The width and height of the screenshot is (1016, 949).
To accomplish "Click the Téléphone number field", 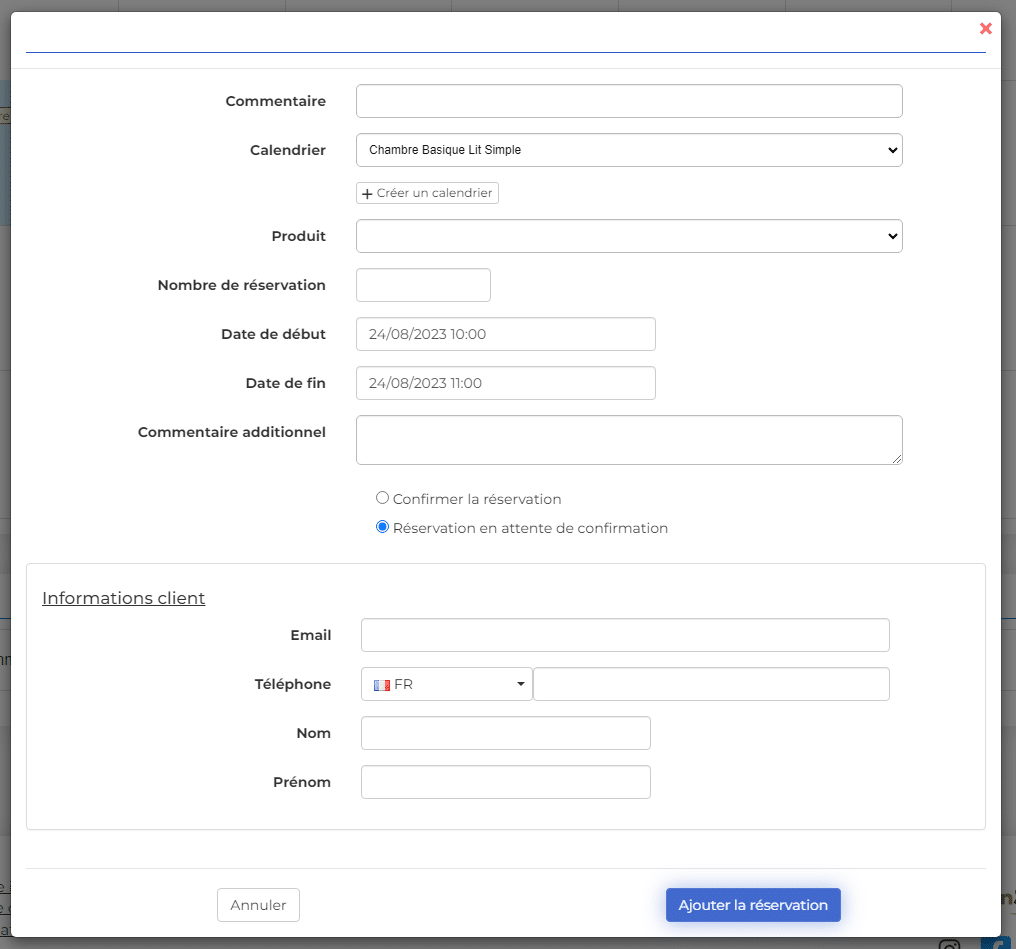I will pyautogui.click(x=711, y=684).
